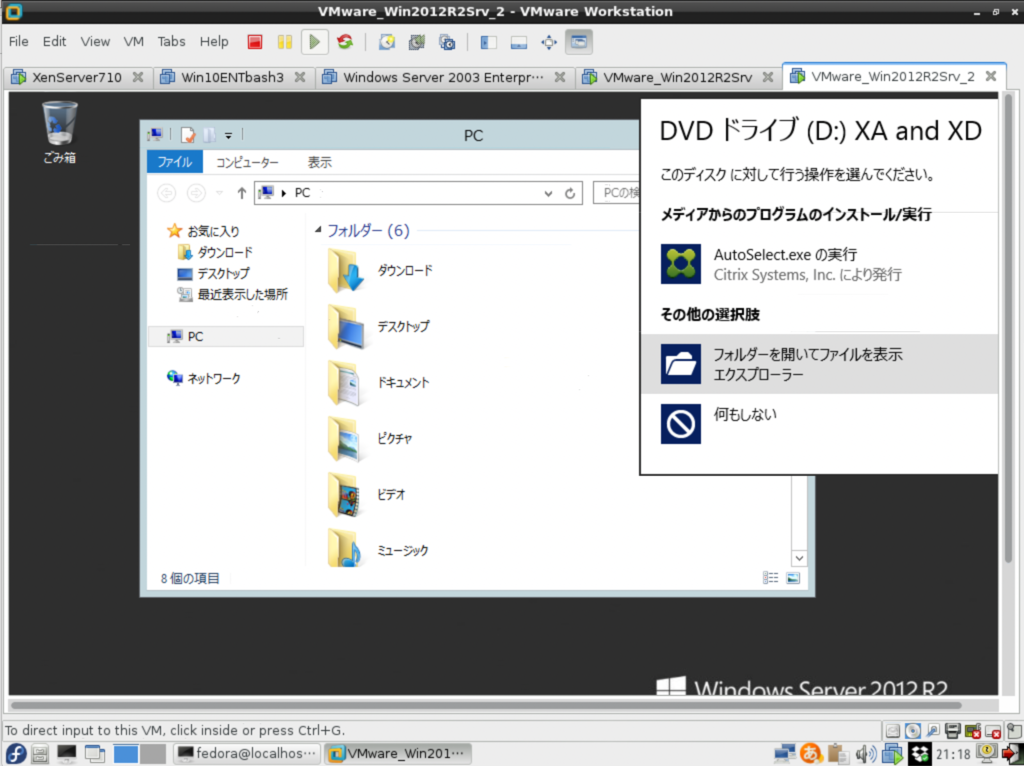Screen dimensions: 1024x766
Task: Click the Restart guest icon
Action: click(345, 42)
